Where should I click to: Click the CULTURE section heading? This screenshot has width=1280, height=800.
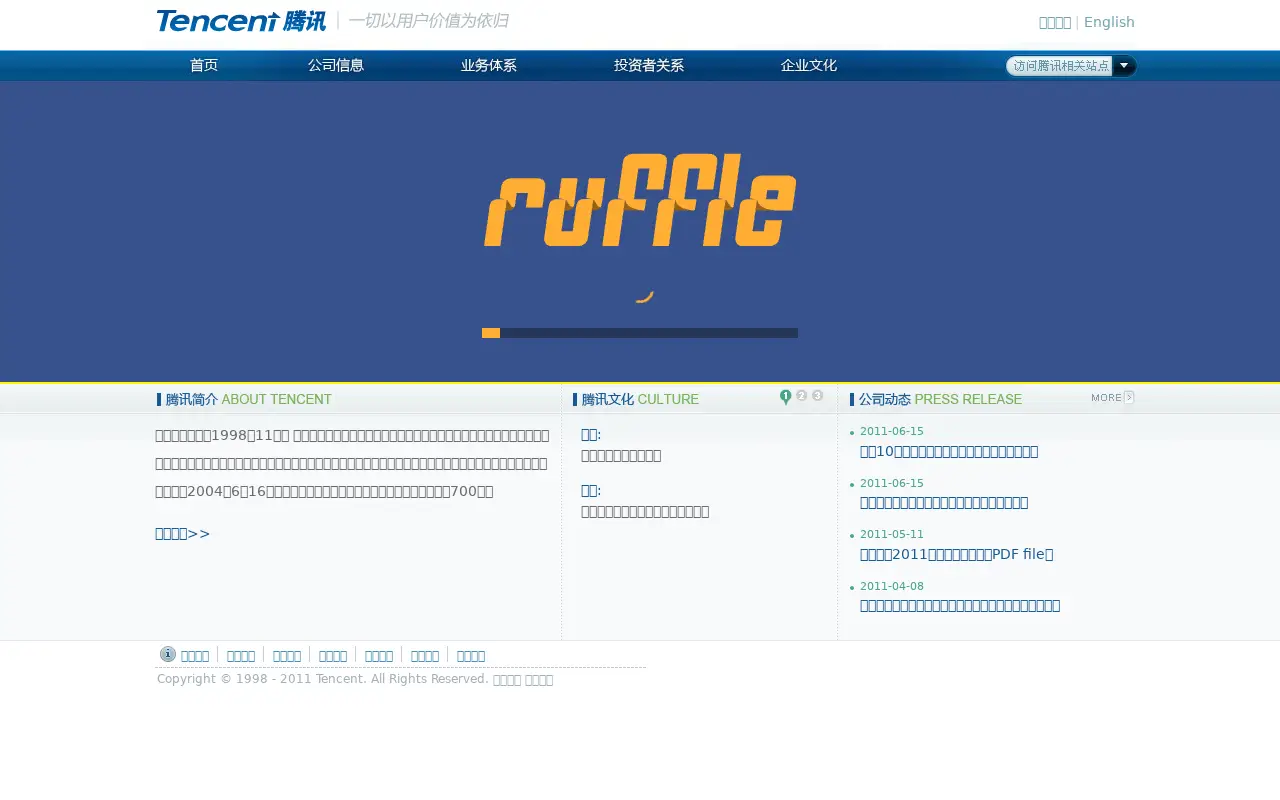tap(636, 399)
